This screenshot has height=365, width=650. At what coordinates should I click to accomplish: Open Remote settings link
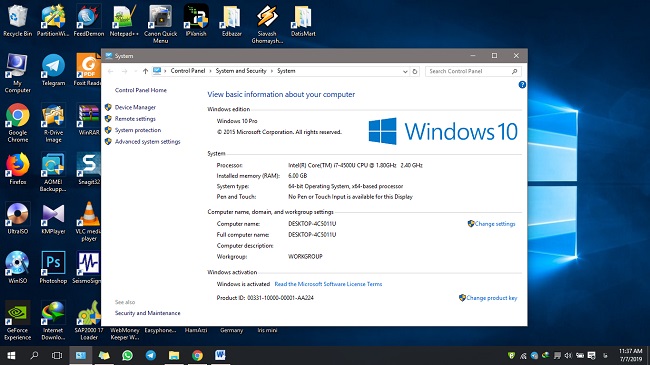135,119
